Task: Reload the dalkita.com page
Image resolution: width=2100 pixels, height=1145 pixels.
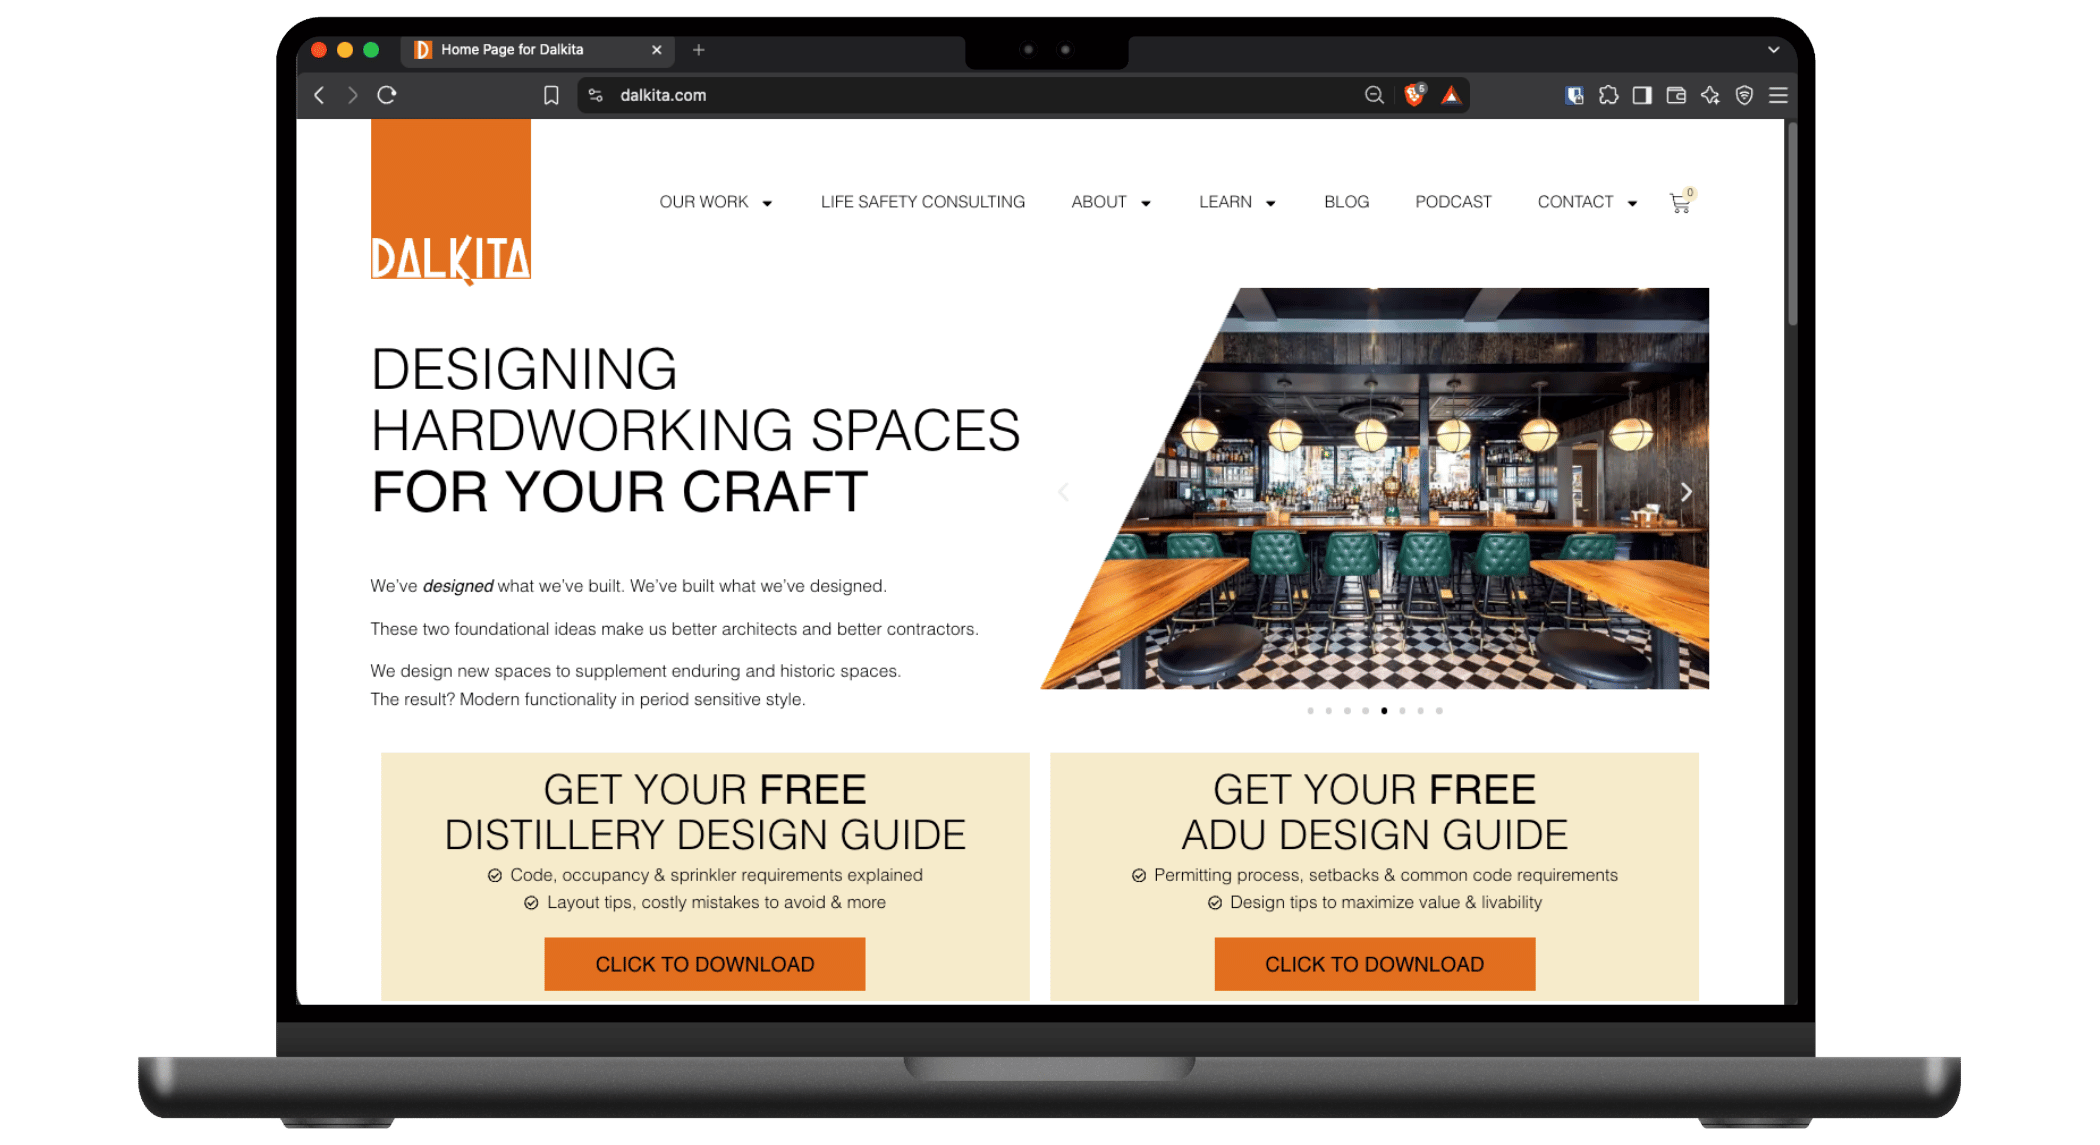Action: pos(387,95)
